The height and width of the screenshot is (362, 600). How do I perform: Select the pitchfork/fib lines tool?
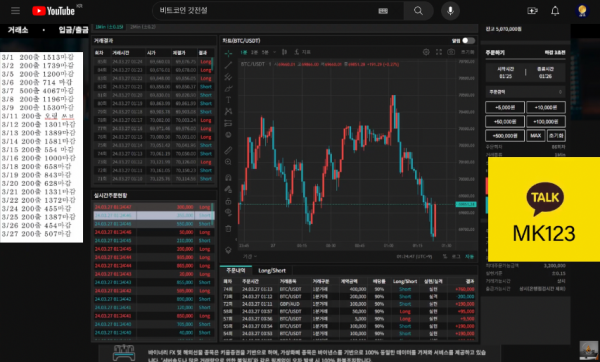tap(228, 77)
